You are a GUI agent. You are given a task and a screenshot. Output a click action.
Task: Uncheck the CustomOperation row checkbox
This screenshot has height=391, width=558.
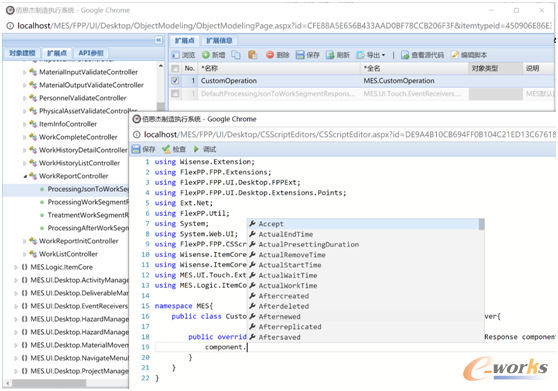pos(175,81)
